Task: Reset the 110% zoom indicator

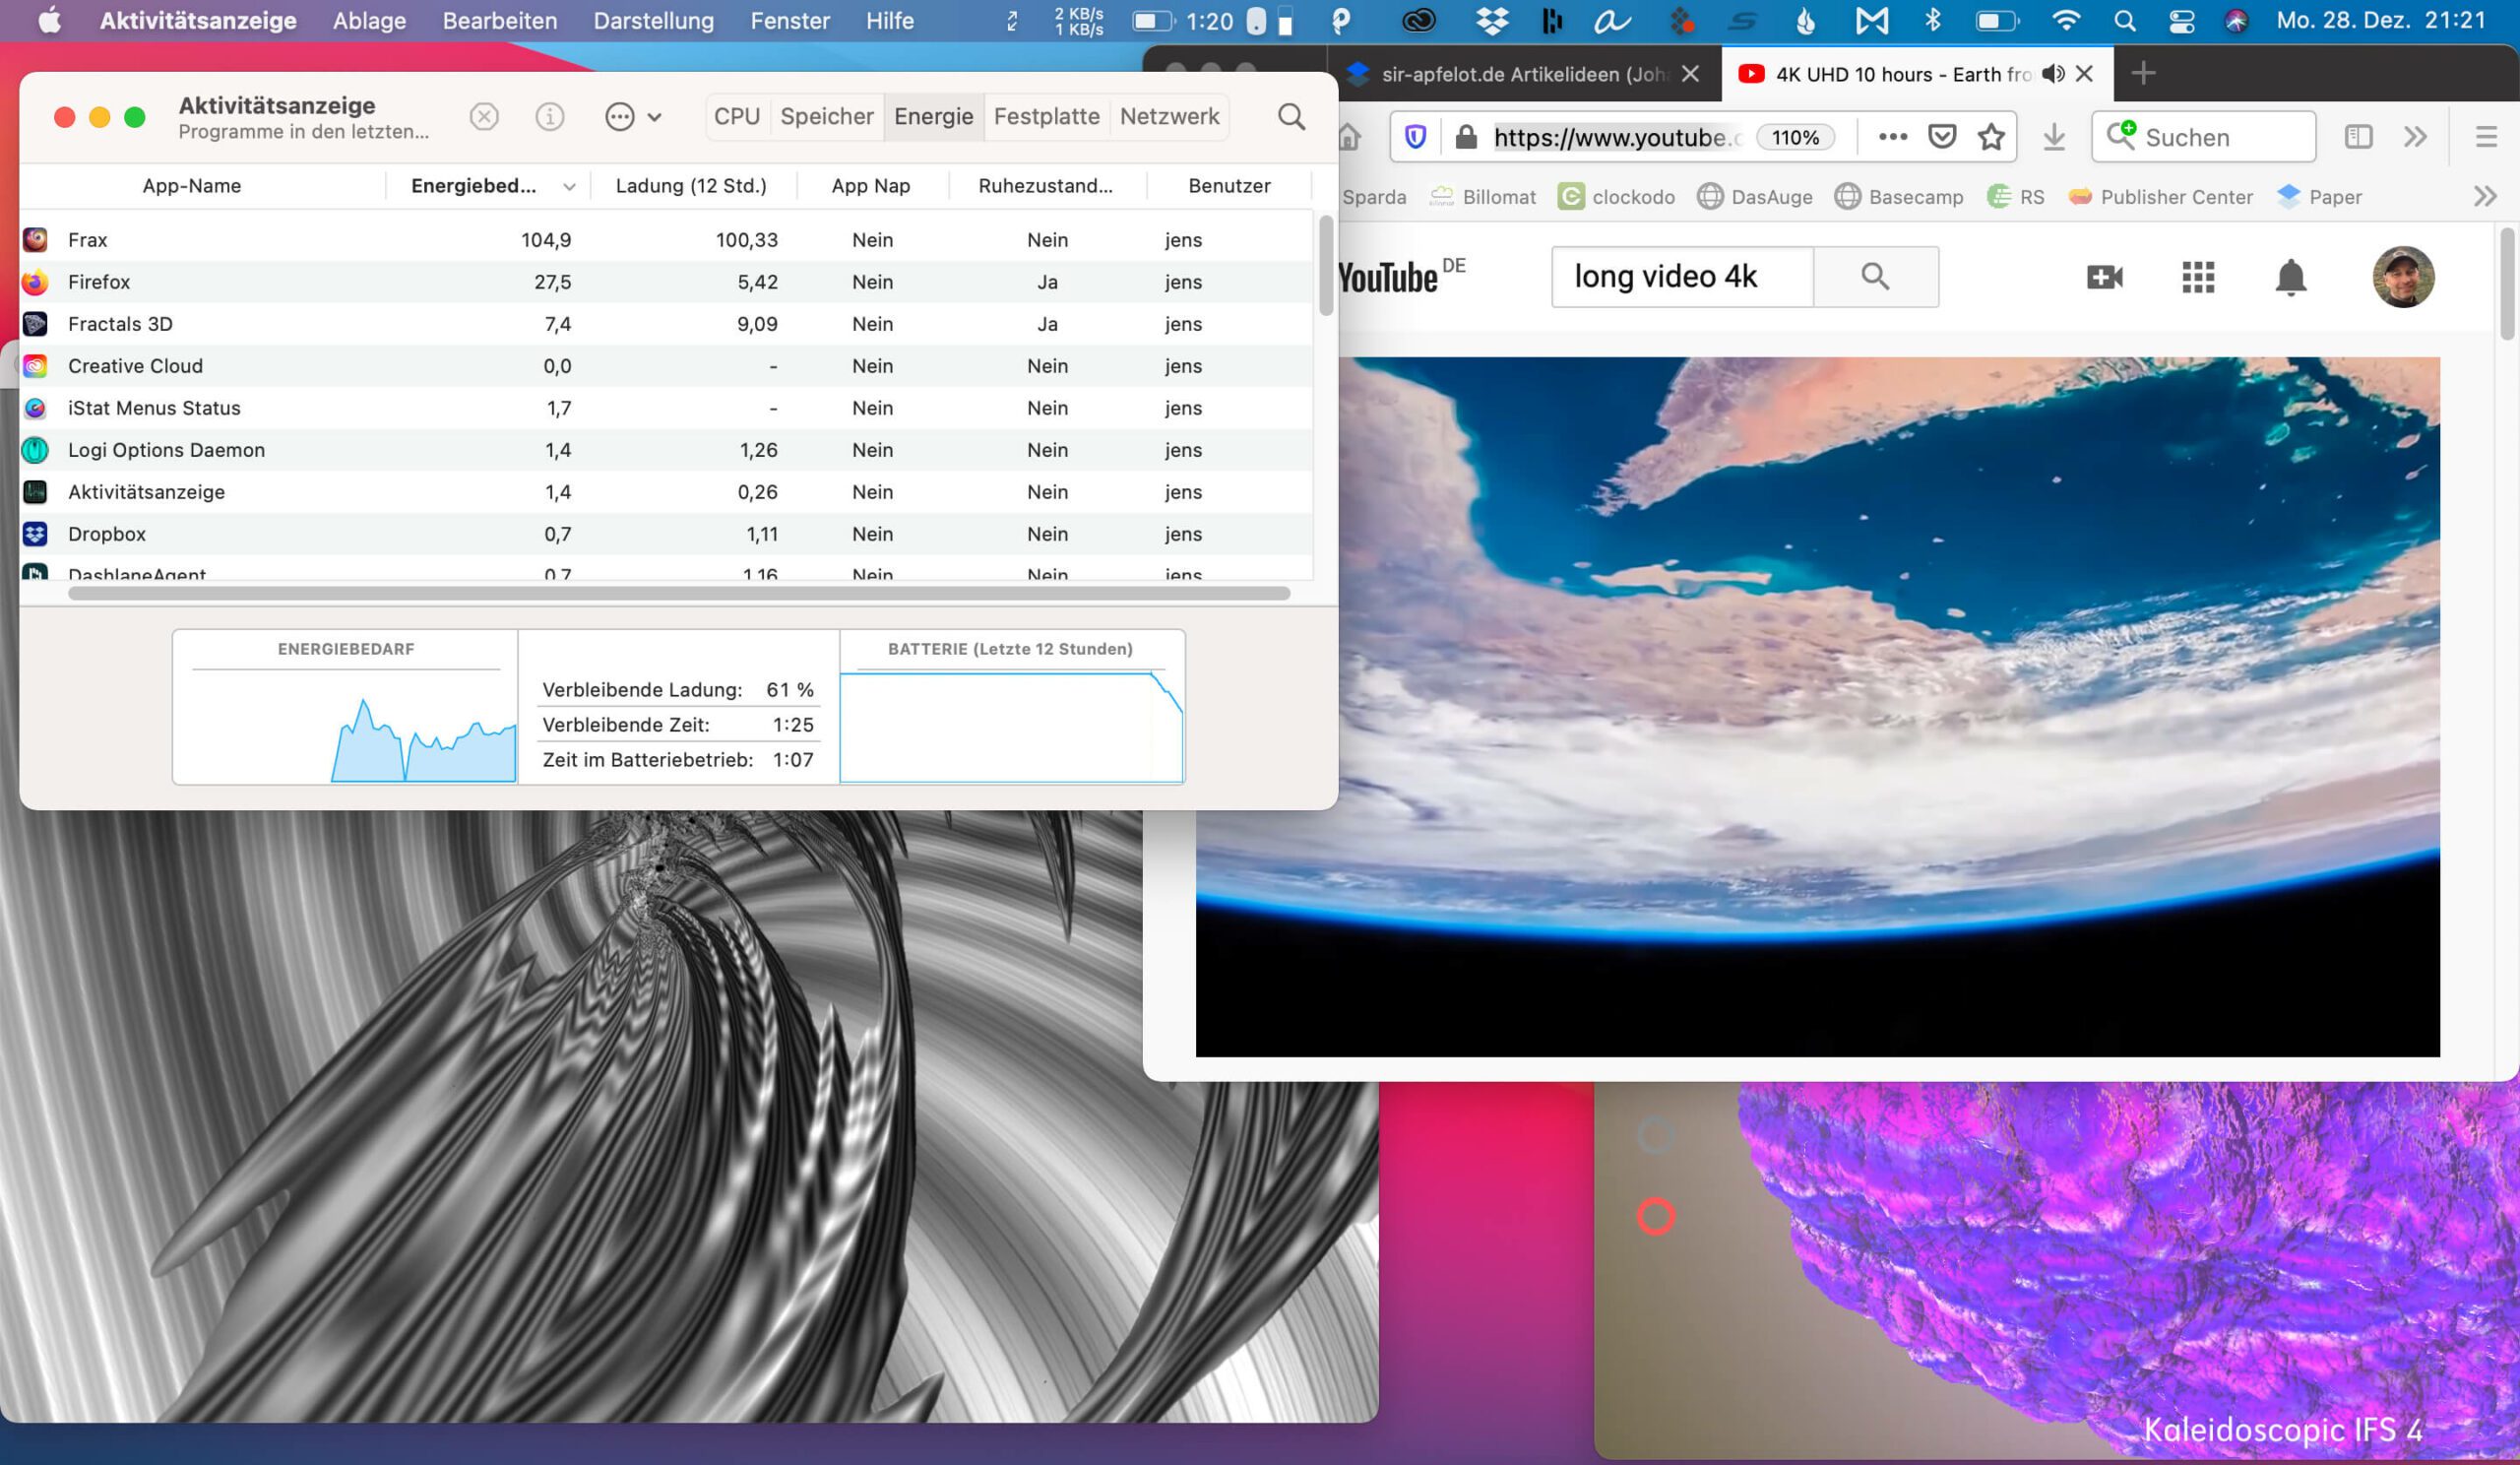Action: [1795, 137]
